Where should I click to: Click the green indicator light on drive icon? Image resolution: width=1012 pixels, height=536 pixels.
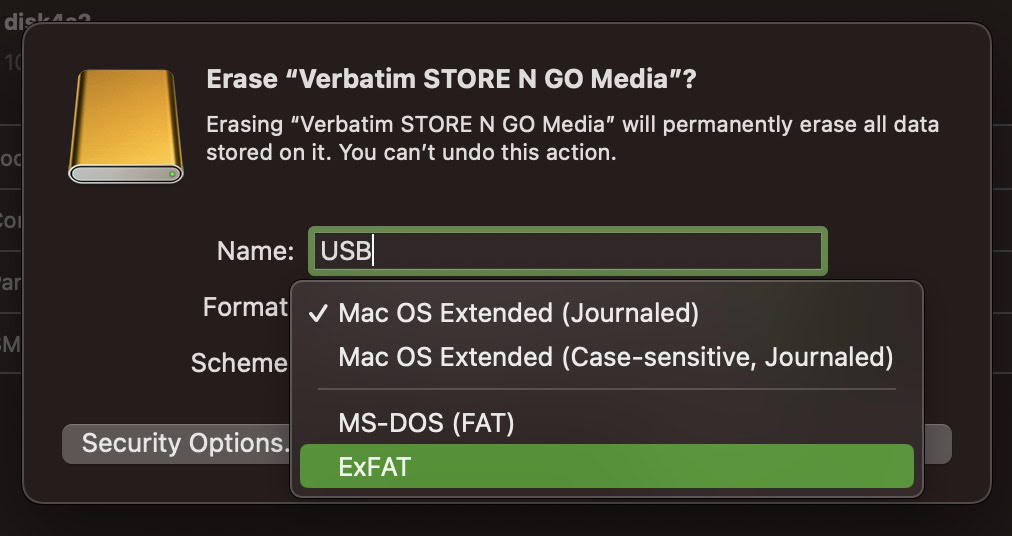(173, 174)
